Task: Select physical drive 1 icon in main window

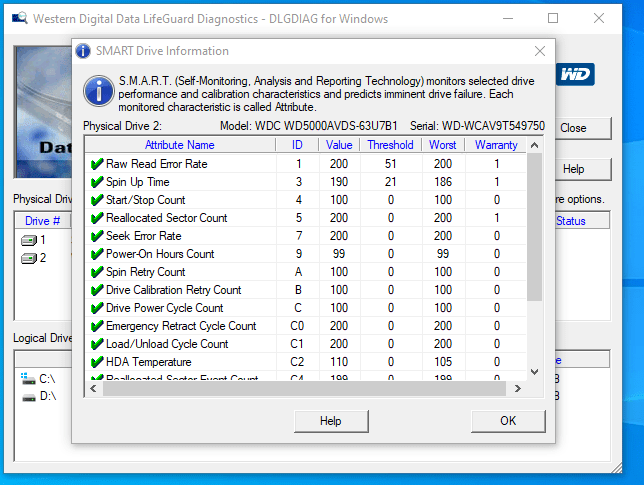Action: point(29,240)
